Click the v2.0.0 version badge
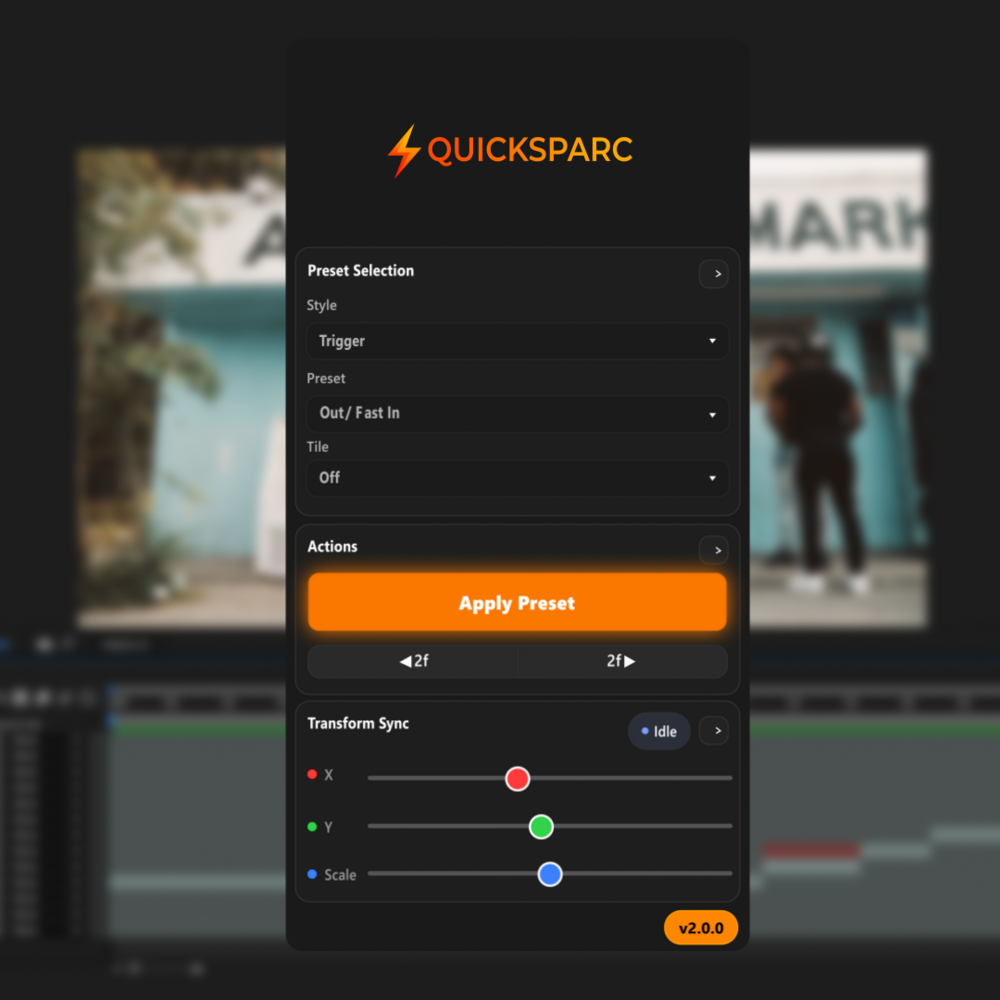Image resolution: width=1000 pixels, height=1000 pixels. point(700,928)
